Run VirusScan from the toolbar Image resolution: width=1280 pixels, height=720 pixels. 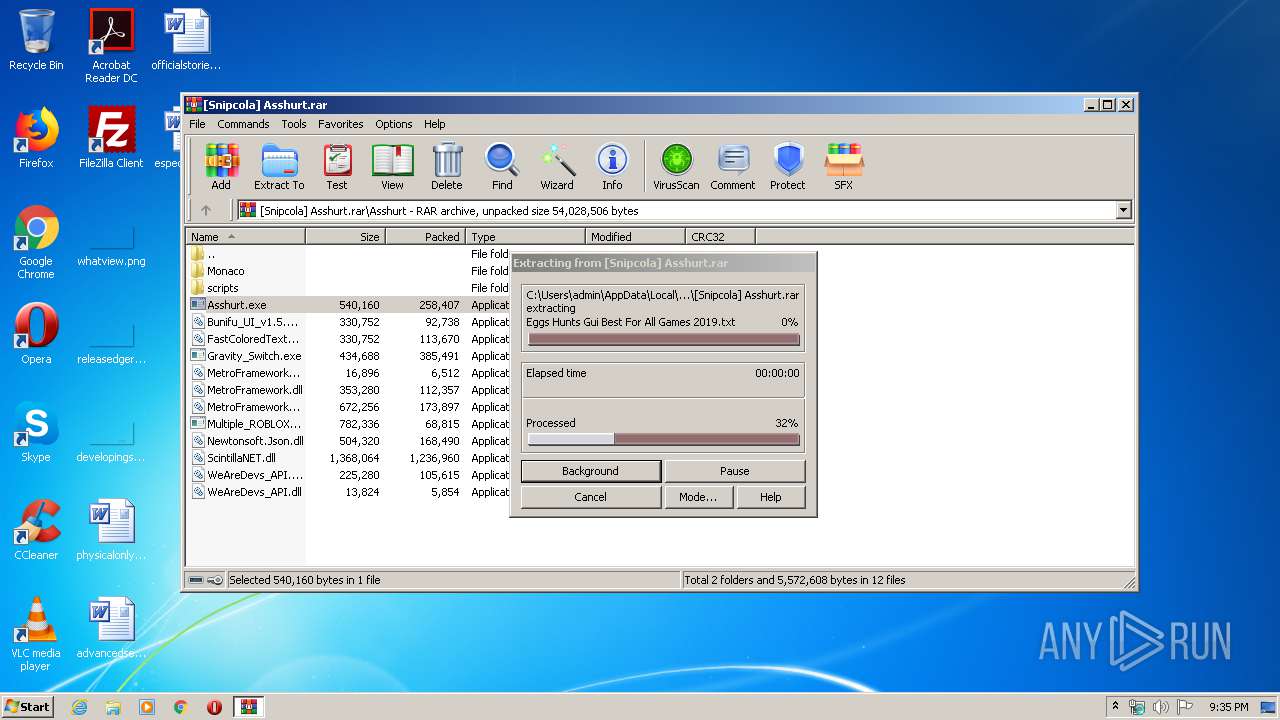676,166
